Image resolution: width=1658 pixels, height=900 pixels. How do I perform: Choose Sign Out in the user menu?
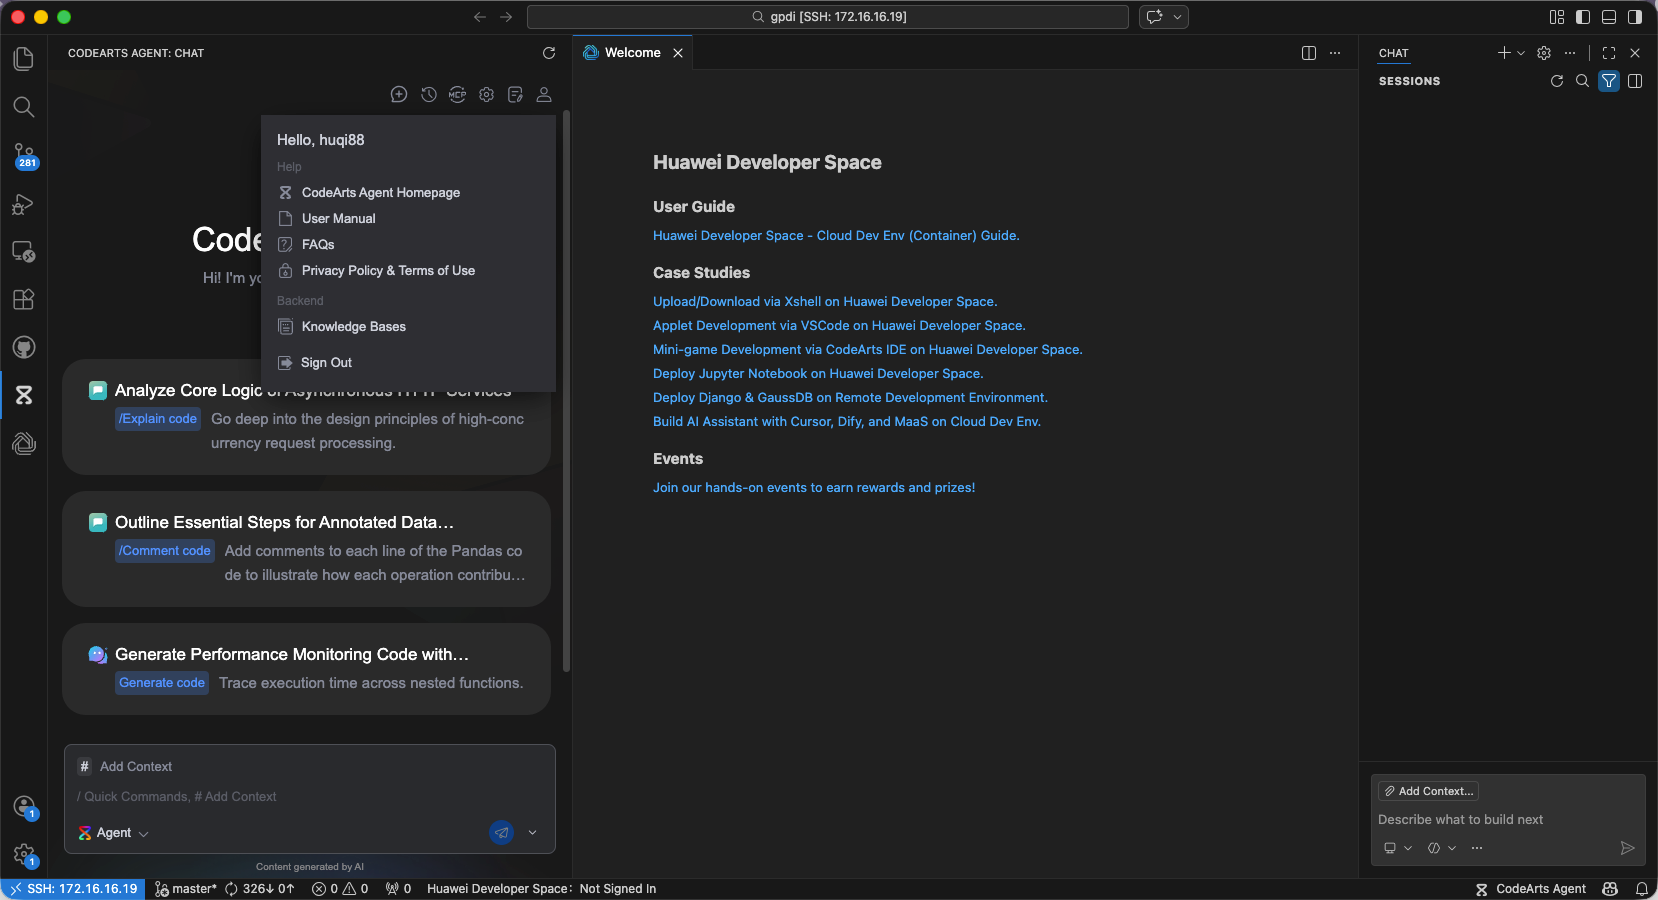326,363
